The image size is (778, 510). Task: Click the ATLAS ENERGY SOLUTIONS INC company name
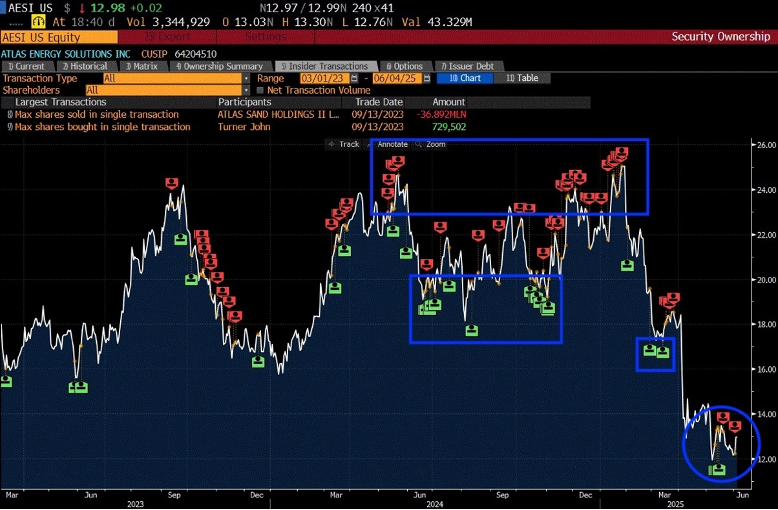[x=65, y=54]
